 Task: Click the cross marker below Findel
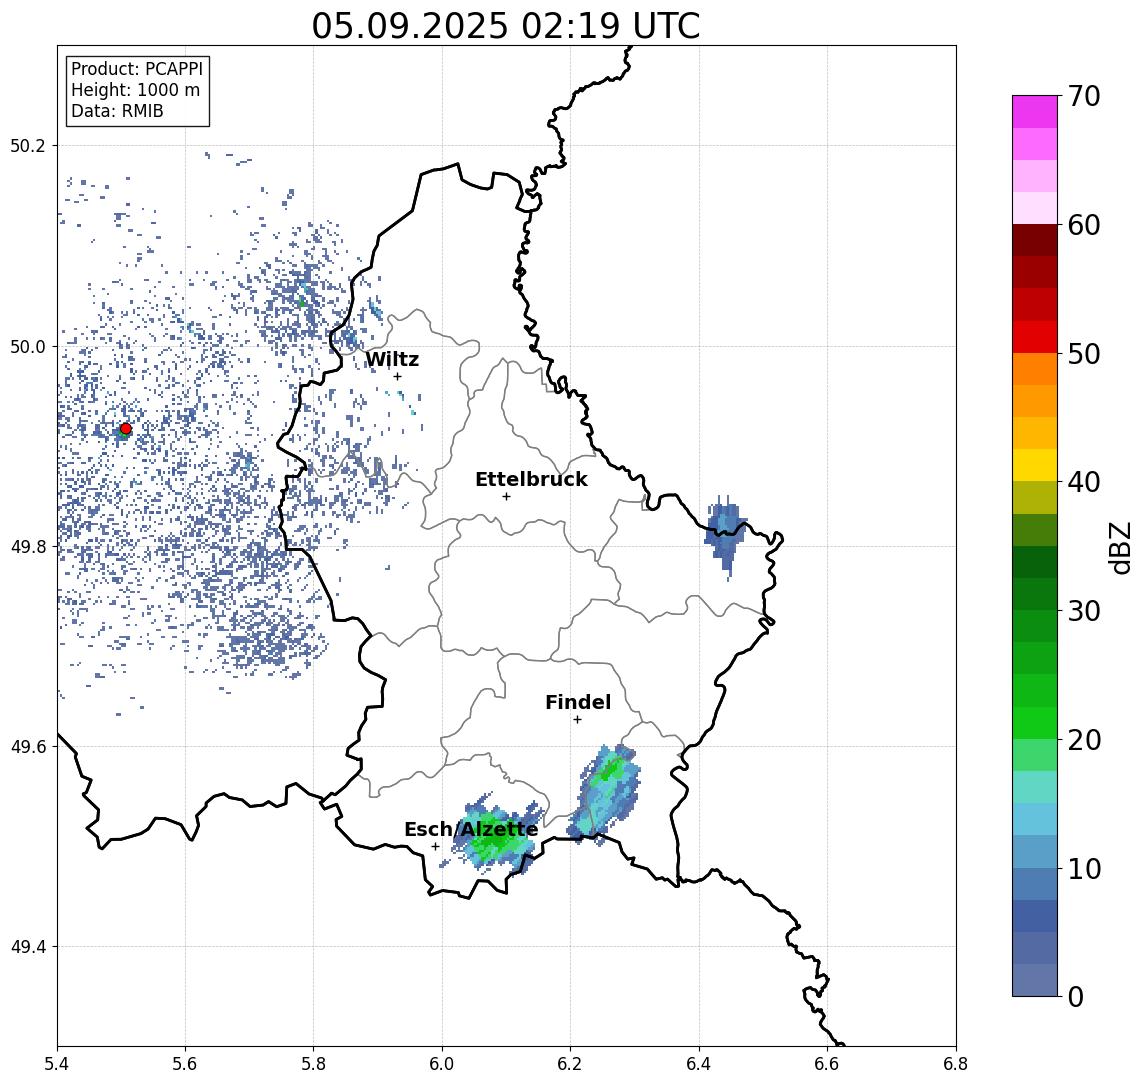pos(577,720)
